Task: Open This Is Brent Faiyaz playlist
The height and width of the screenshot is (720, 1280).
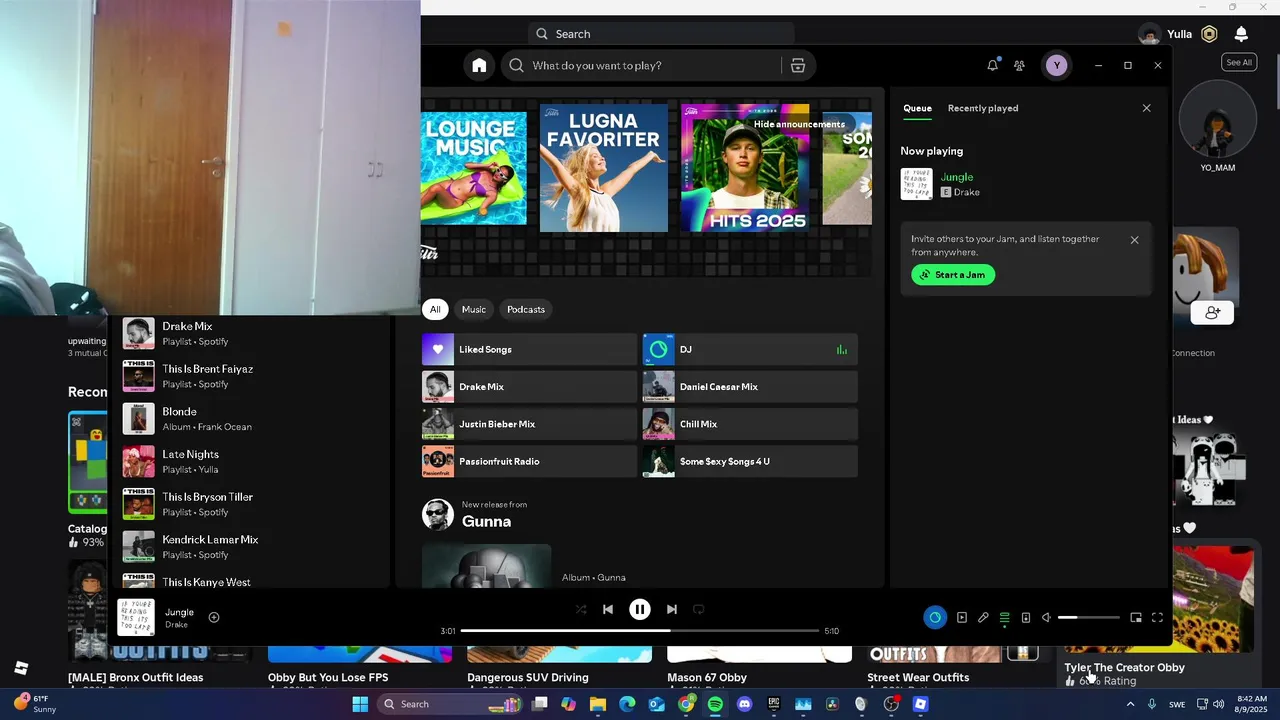Action: tap(250, 376)
